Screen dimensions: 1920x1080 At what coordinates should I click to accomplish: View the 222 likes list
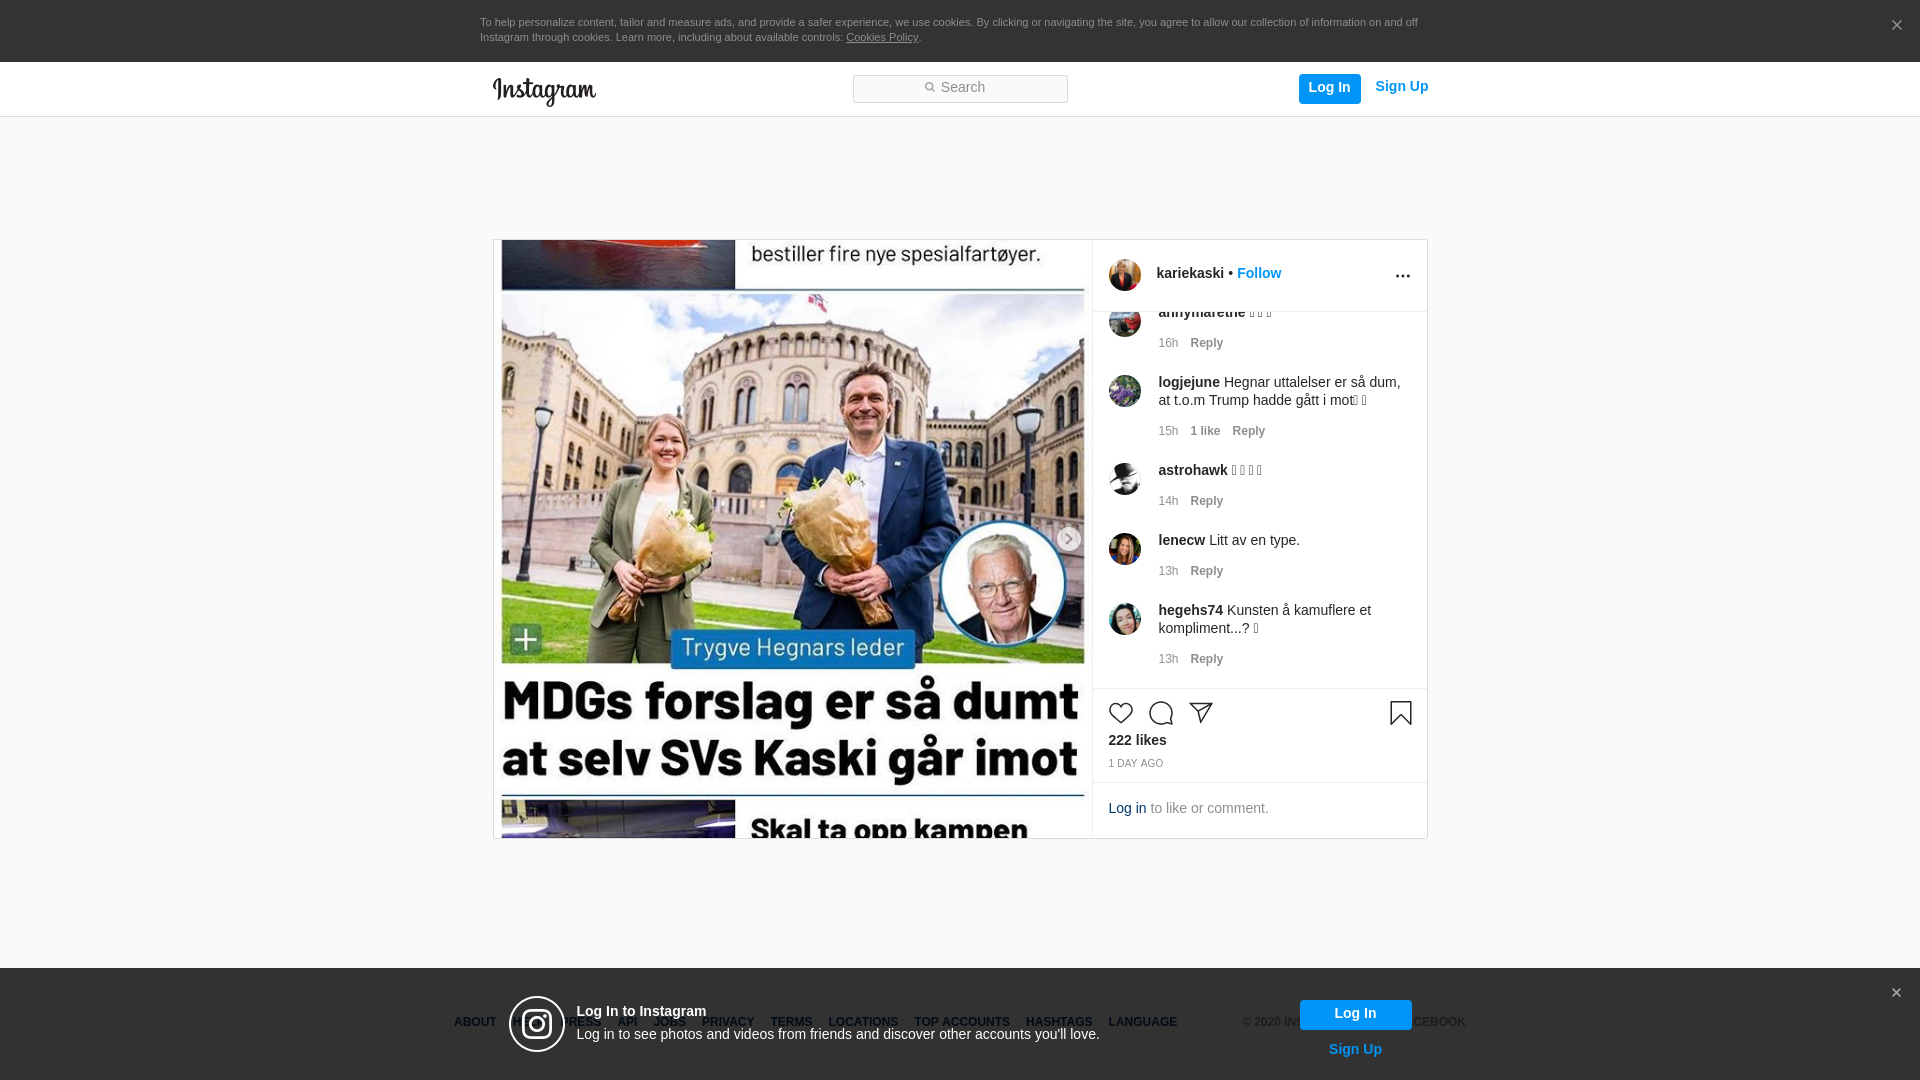click(x=1137, y=740)
